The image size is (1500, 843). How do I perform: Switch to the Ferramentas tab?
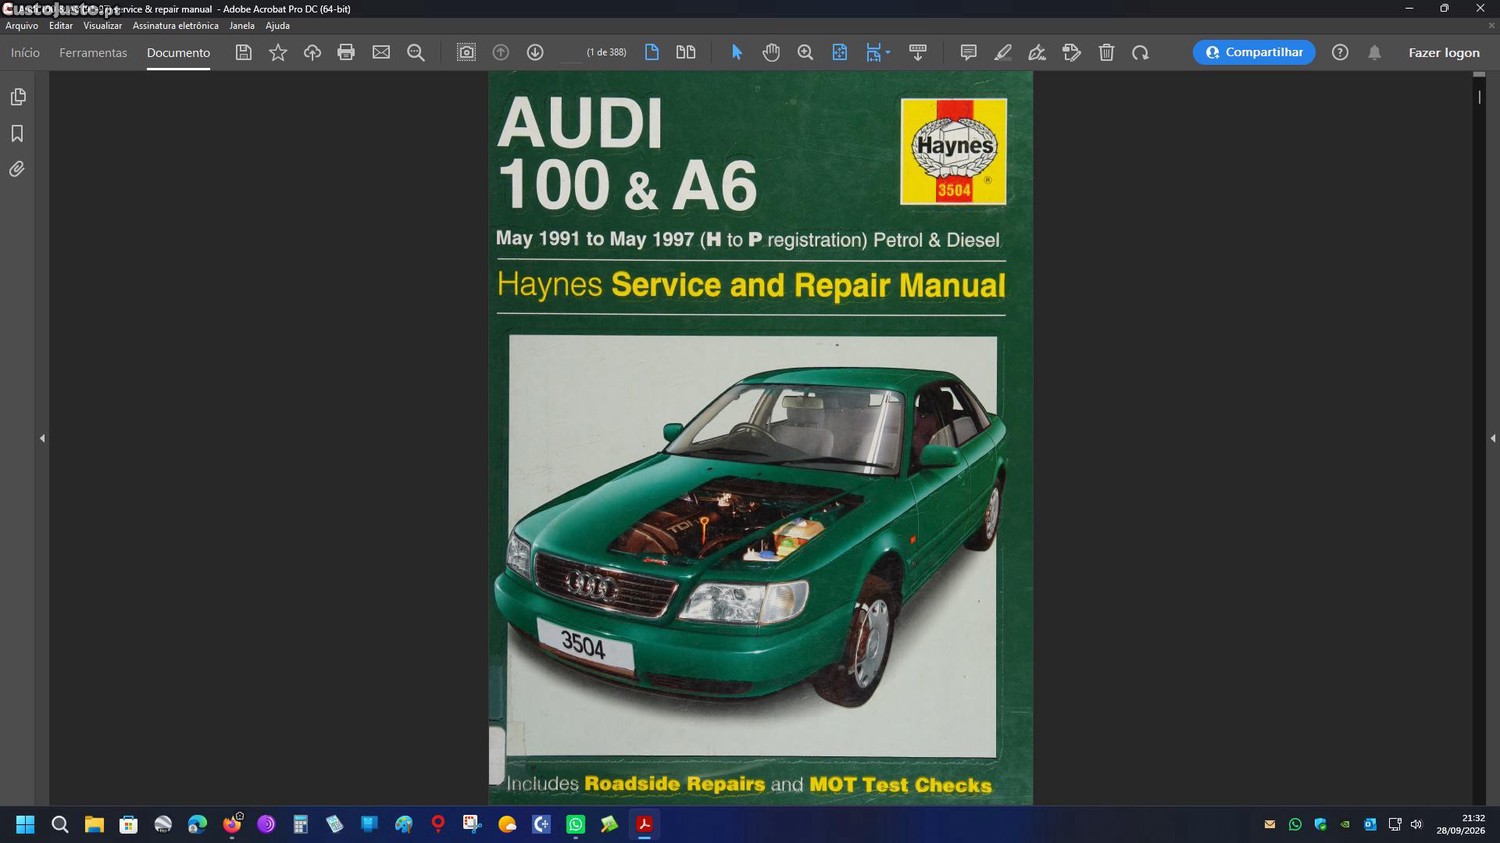click(93, 53)
